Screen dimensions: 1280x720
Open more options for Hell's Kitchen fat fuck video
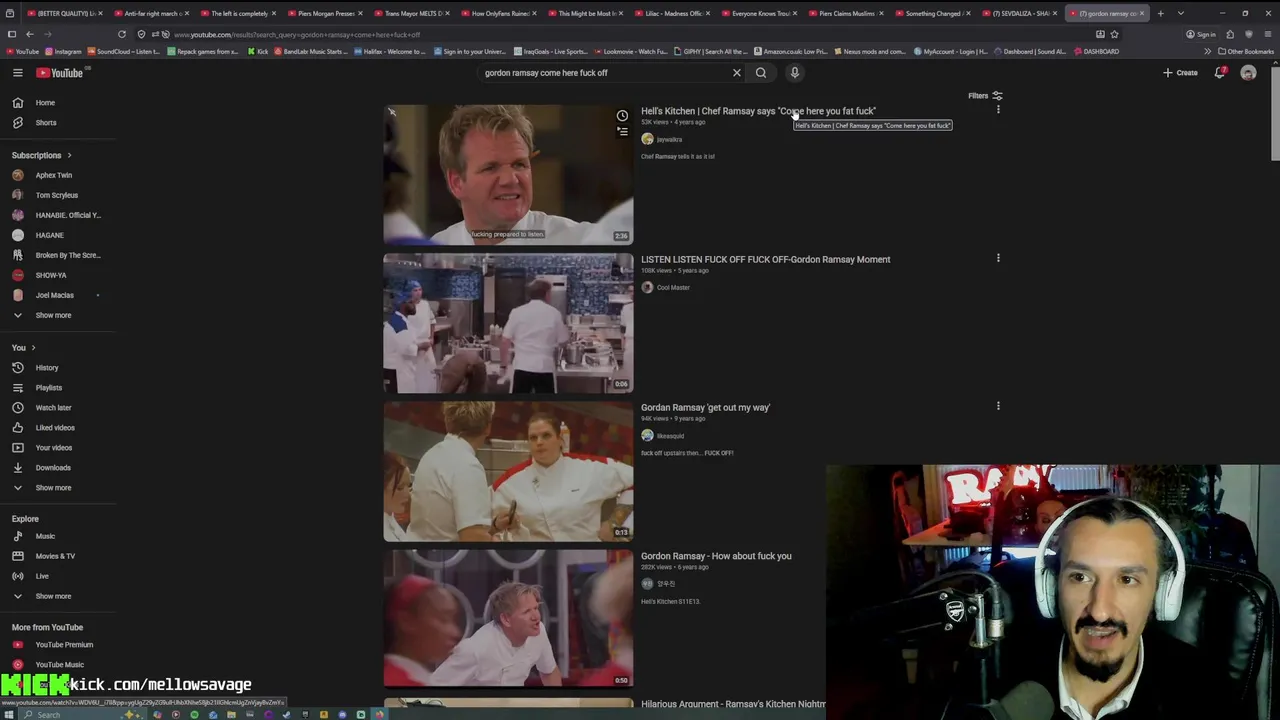998,109
